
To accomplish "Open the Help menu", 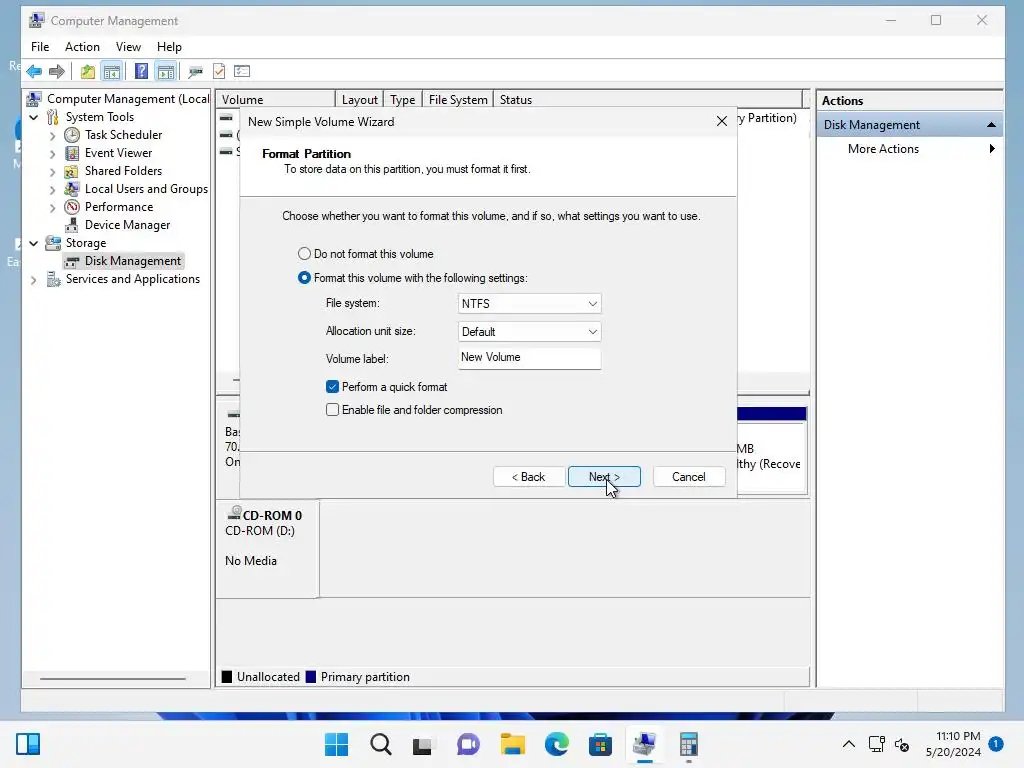I will pos(169,47).
